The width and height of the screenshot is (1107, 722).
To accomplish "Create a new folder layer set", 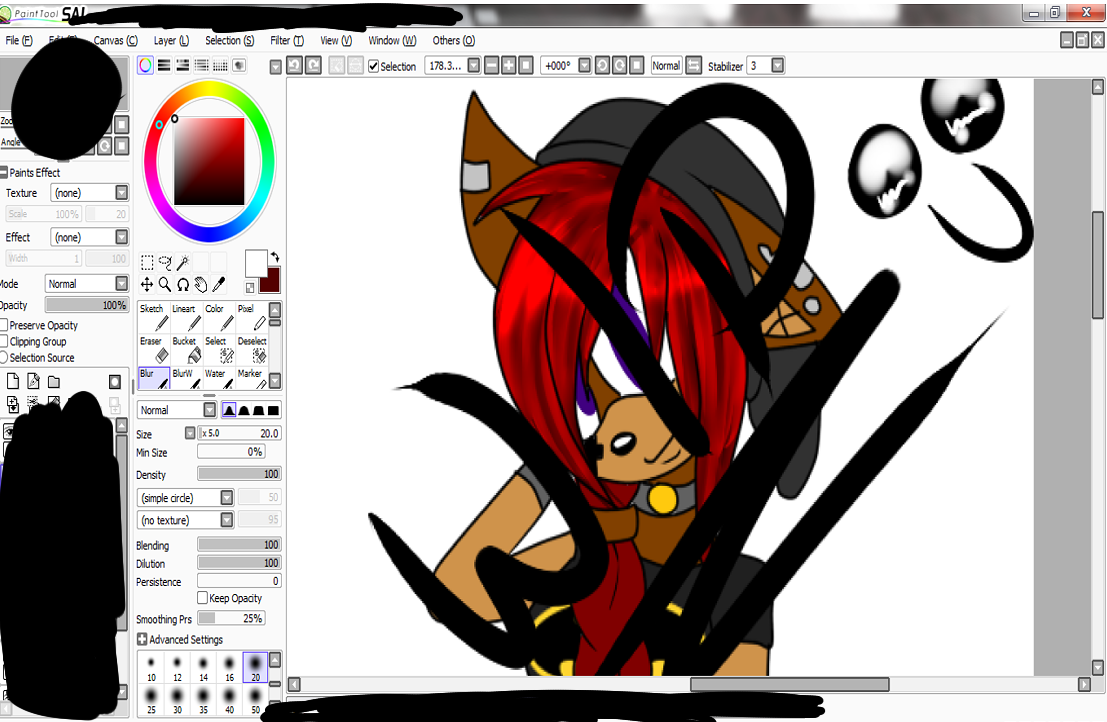I will tap(54, 382).
